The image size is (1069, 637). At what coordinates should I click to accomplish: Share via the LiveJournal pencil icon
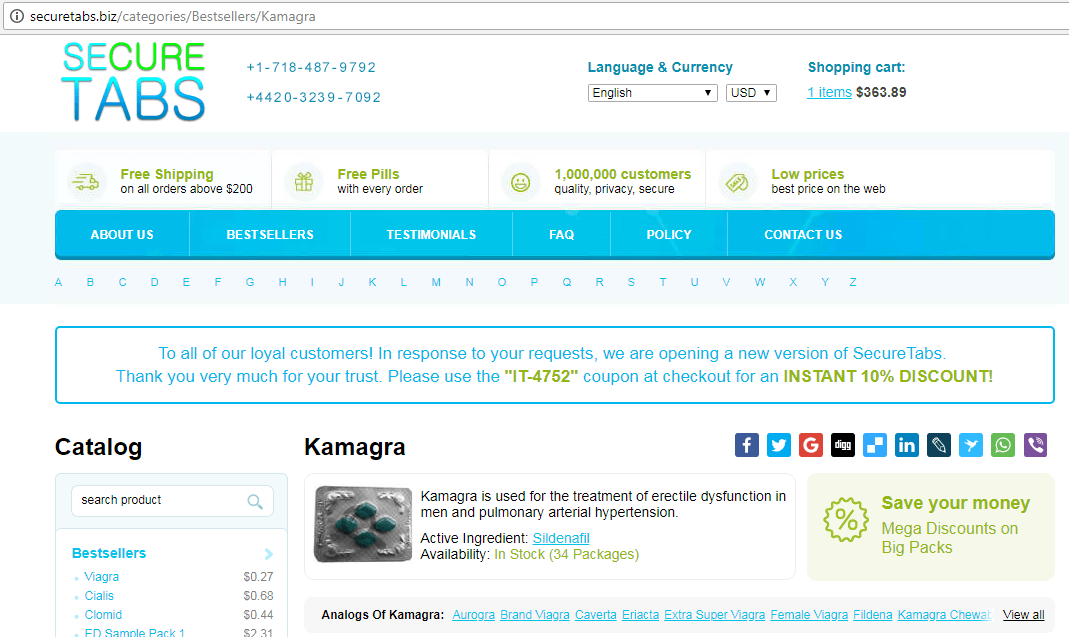coord(939,445)
